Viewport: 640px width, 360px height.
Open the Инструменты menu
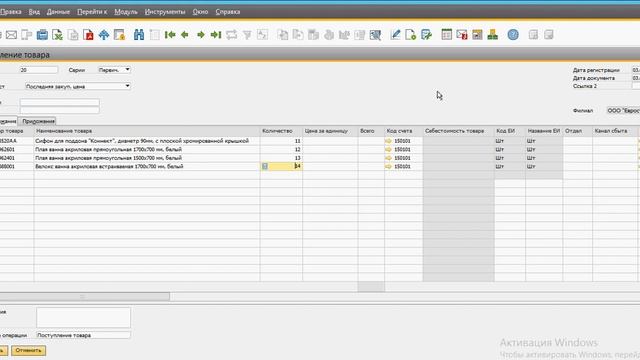[x=165, y=12]
